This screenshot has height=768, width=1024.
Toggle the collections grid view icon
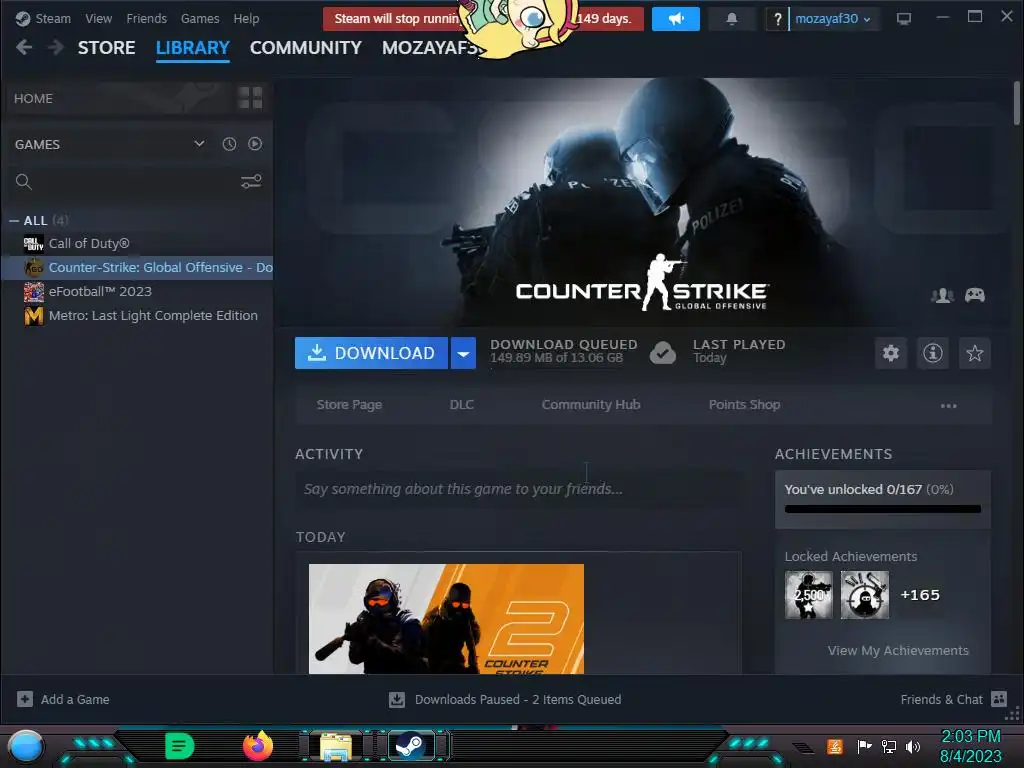coord(250,98)
